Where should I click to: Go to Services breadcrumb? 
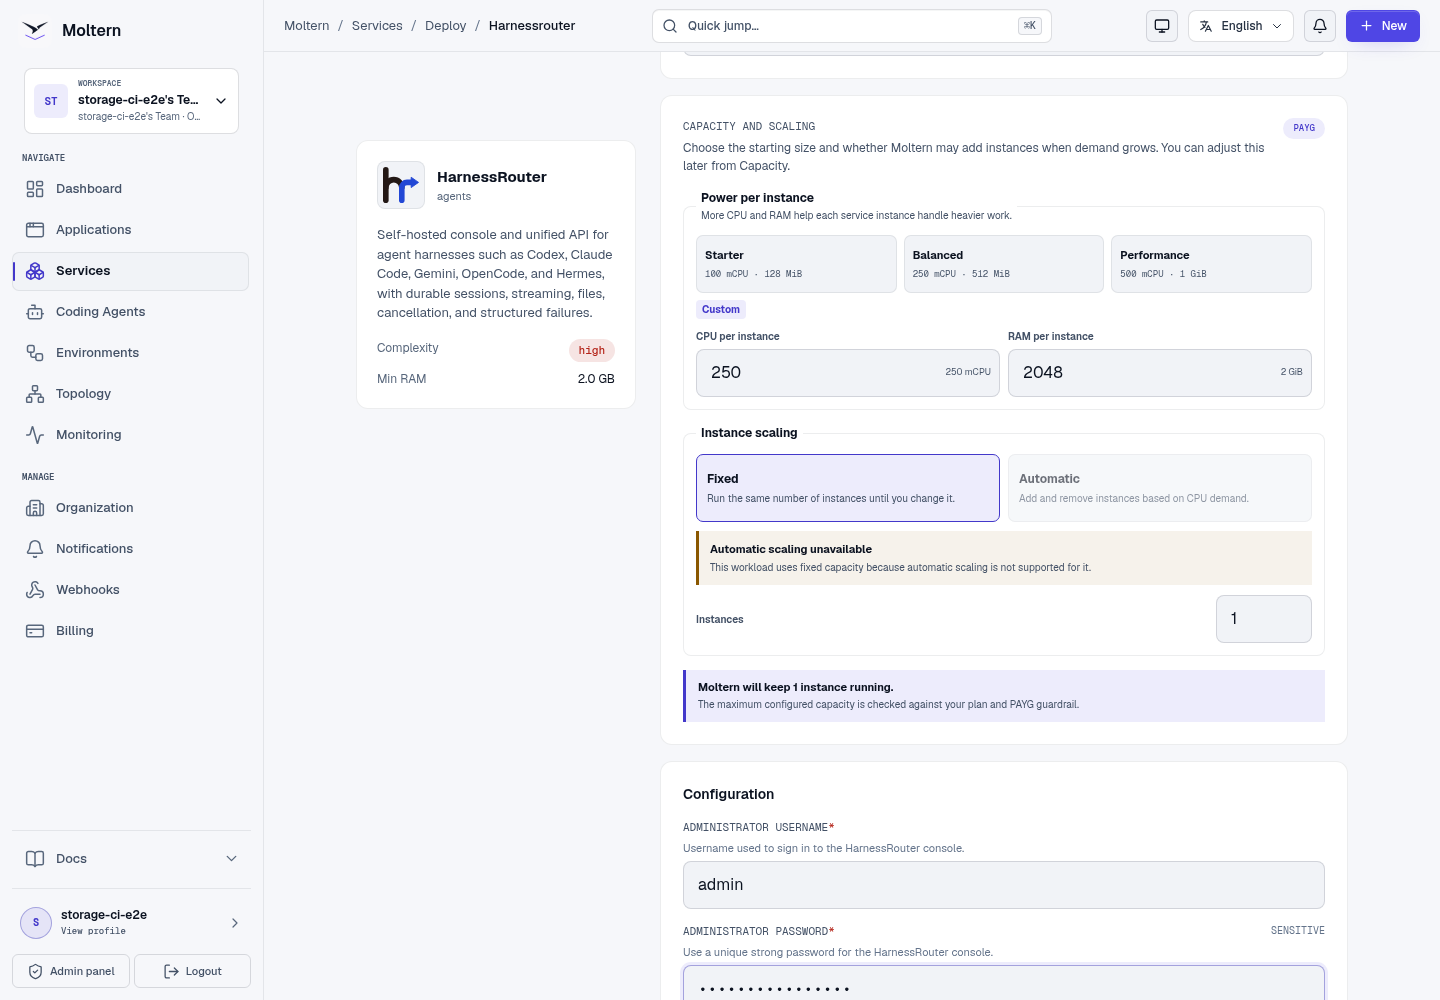[377, 26]
